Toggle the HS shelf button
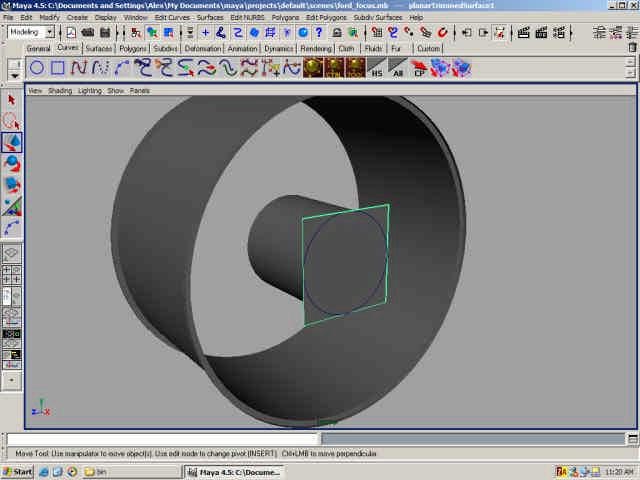The height and width of the screenshot is (480, 640). point(377,68)
